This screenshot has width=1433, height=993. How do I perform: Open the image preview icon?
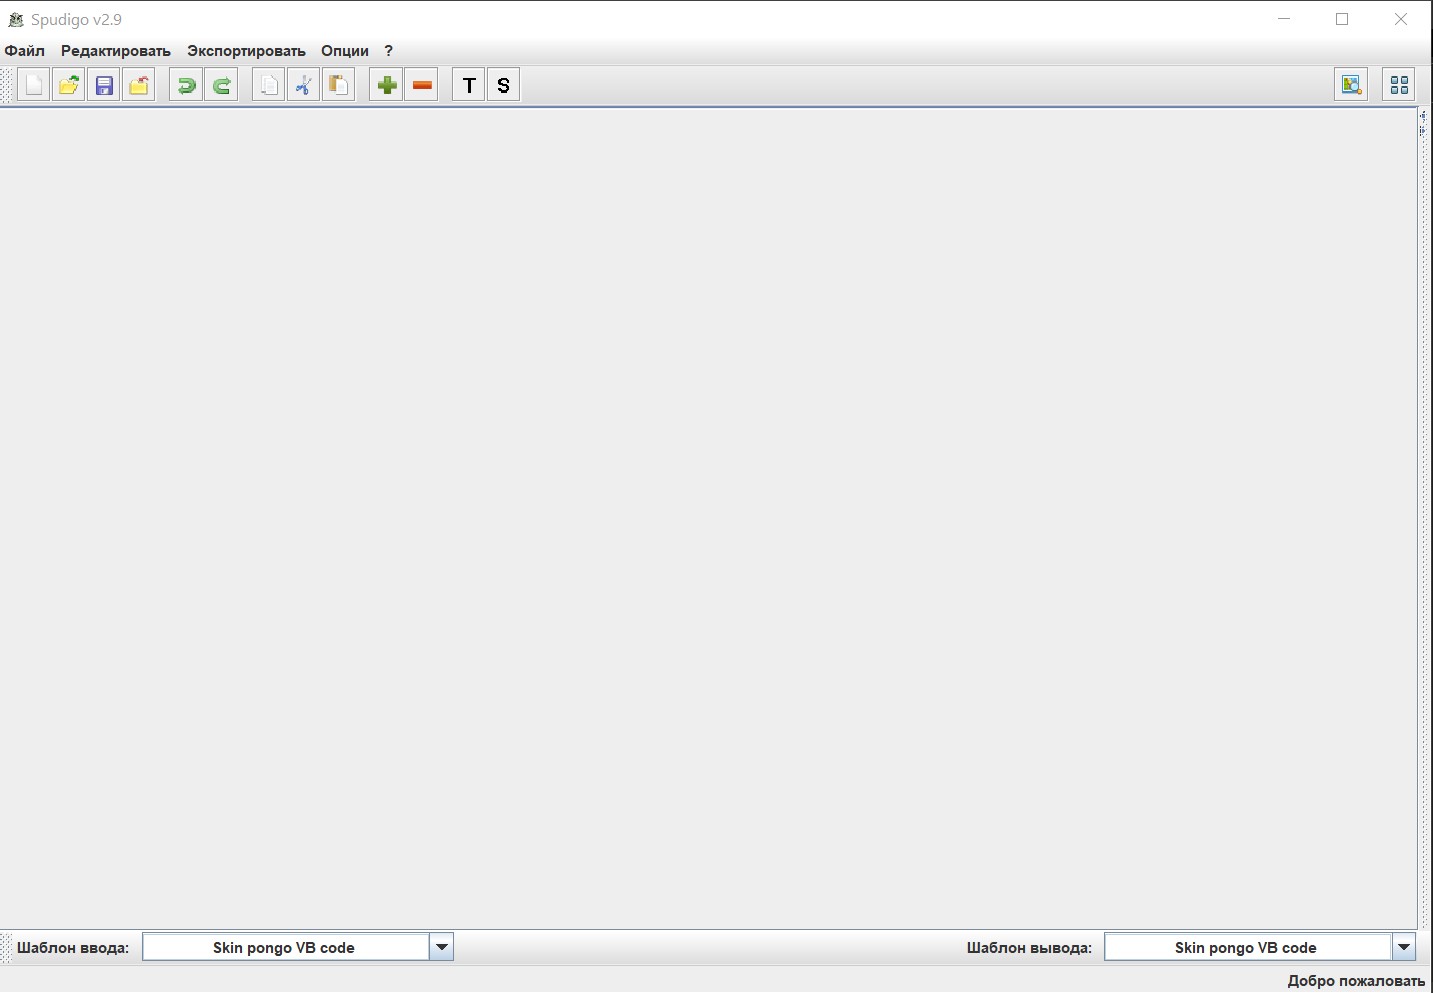1351,85
